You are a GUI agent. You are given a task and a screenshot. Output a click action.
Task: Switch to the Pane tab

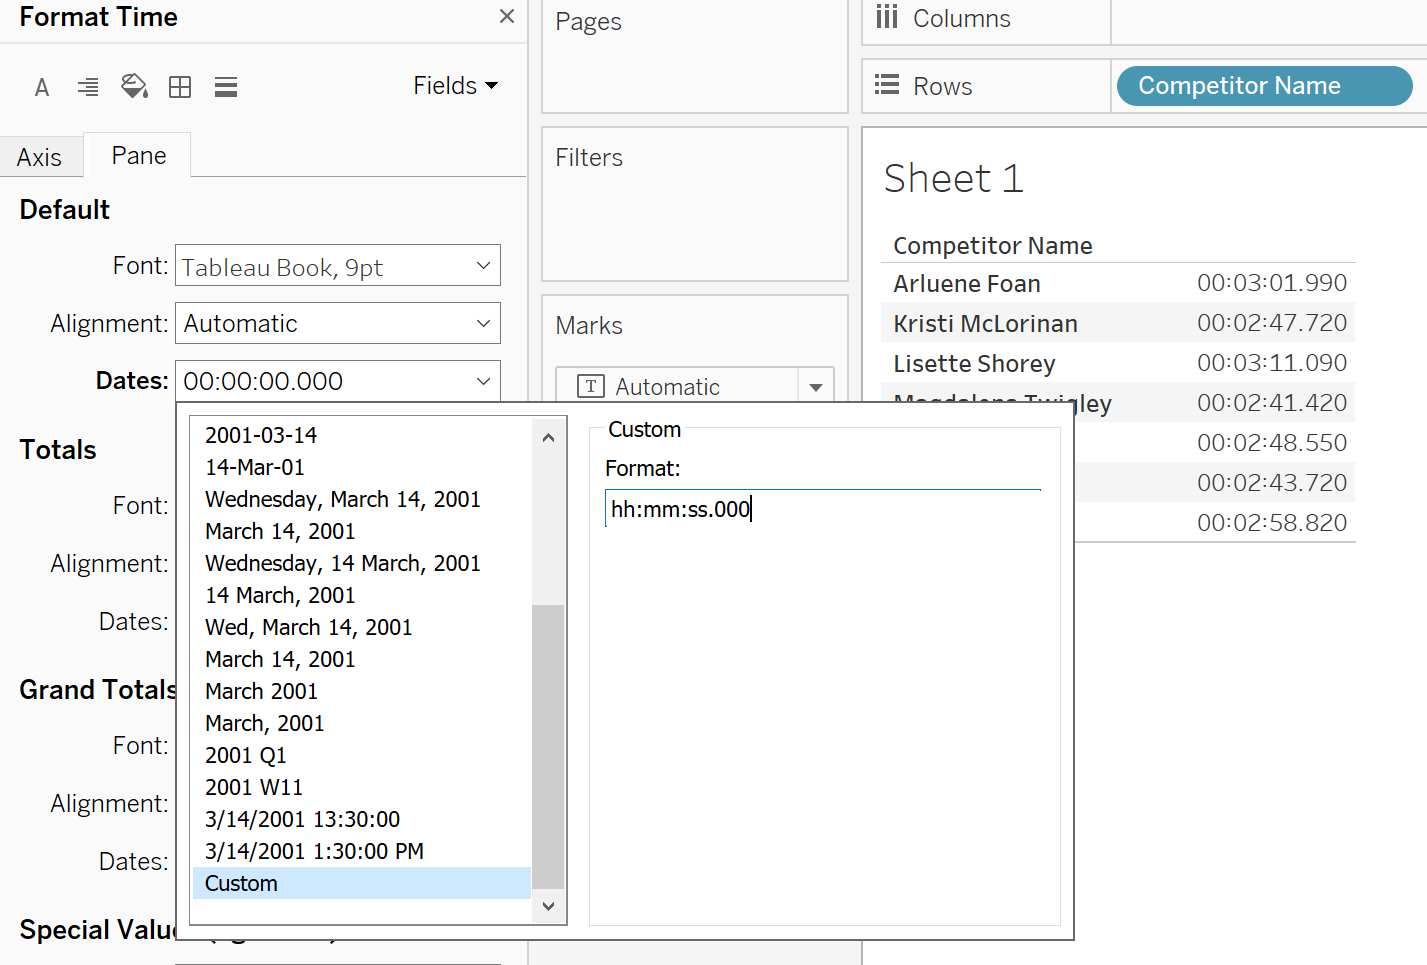coord(138,155)
